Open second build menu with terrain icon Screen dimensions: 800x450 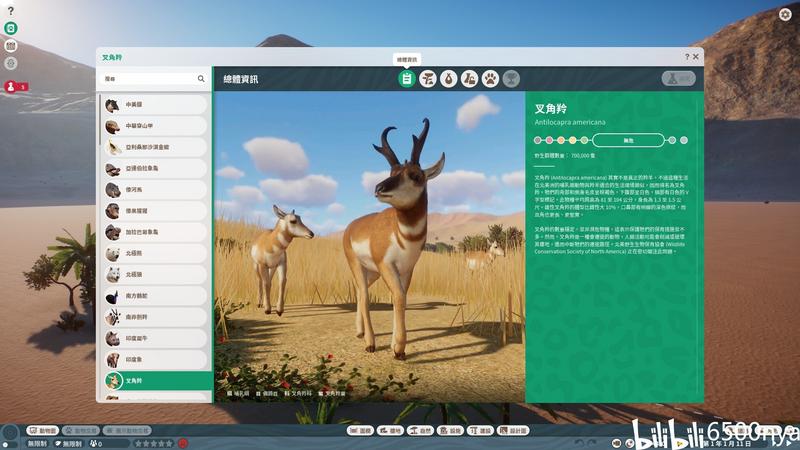390,431
